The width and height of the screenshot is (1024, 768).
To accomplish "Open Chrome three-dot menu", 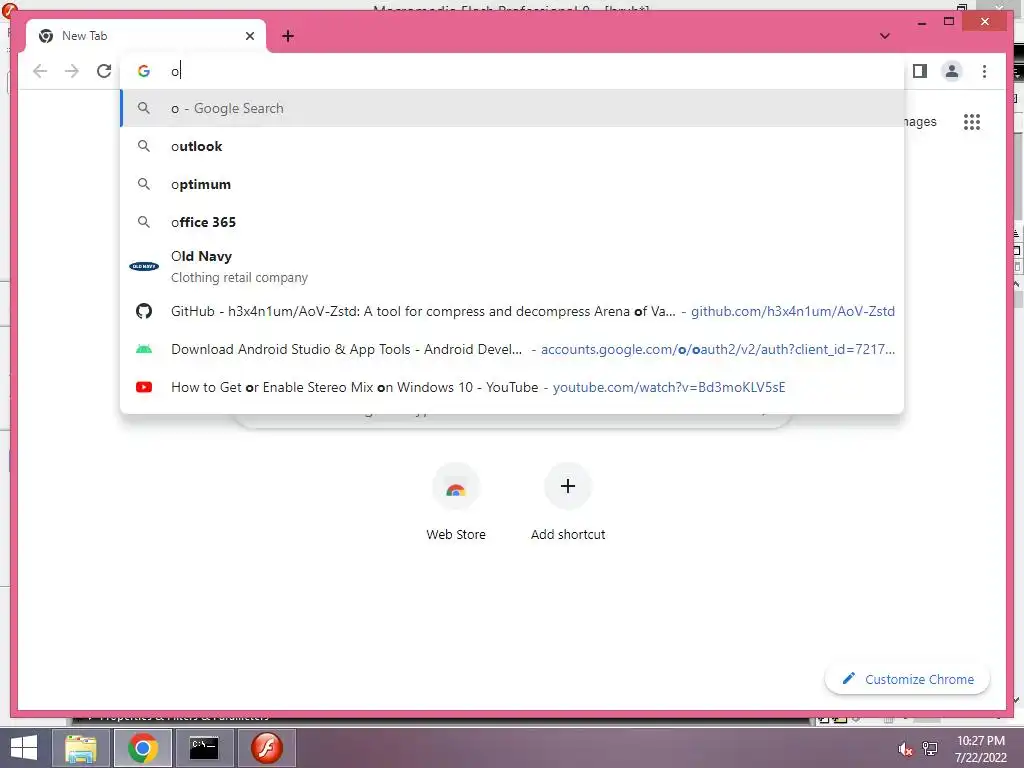I will [x=984, y=71].
